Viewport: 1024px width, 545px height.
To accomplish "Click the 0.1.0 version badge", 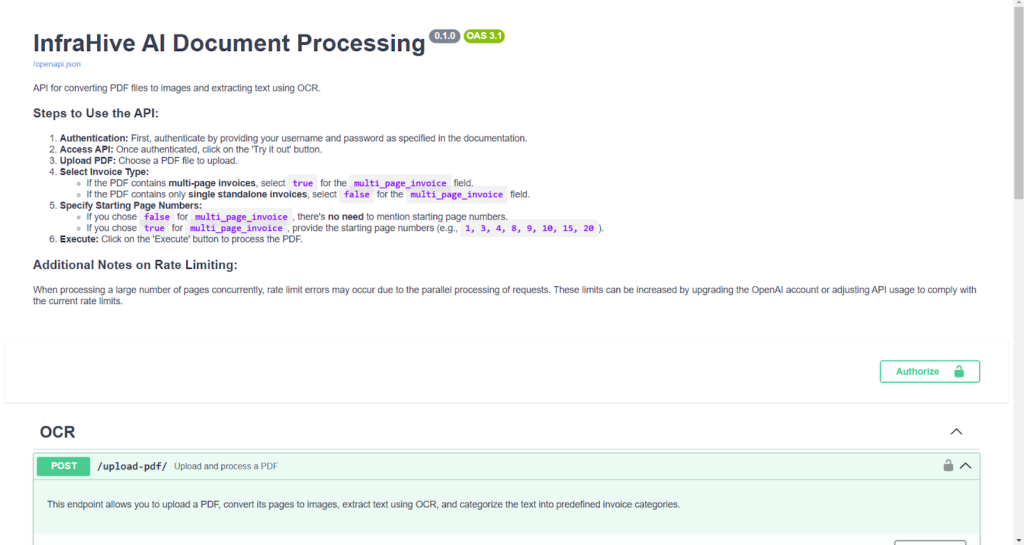I will point(444,36).
